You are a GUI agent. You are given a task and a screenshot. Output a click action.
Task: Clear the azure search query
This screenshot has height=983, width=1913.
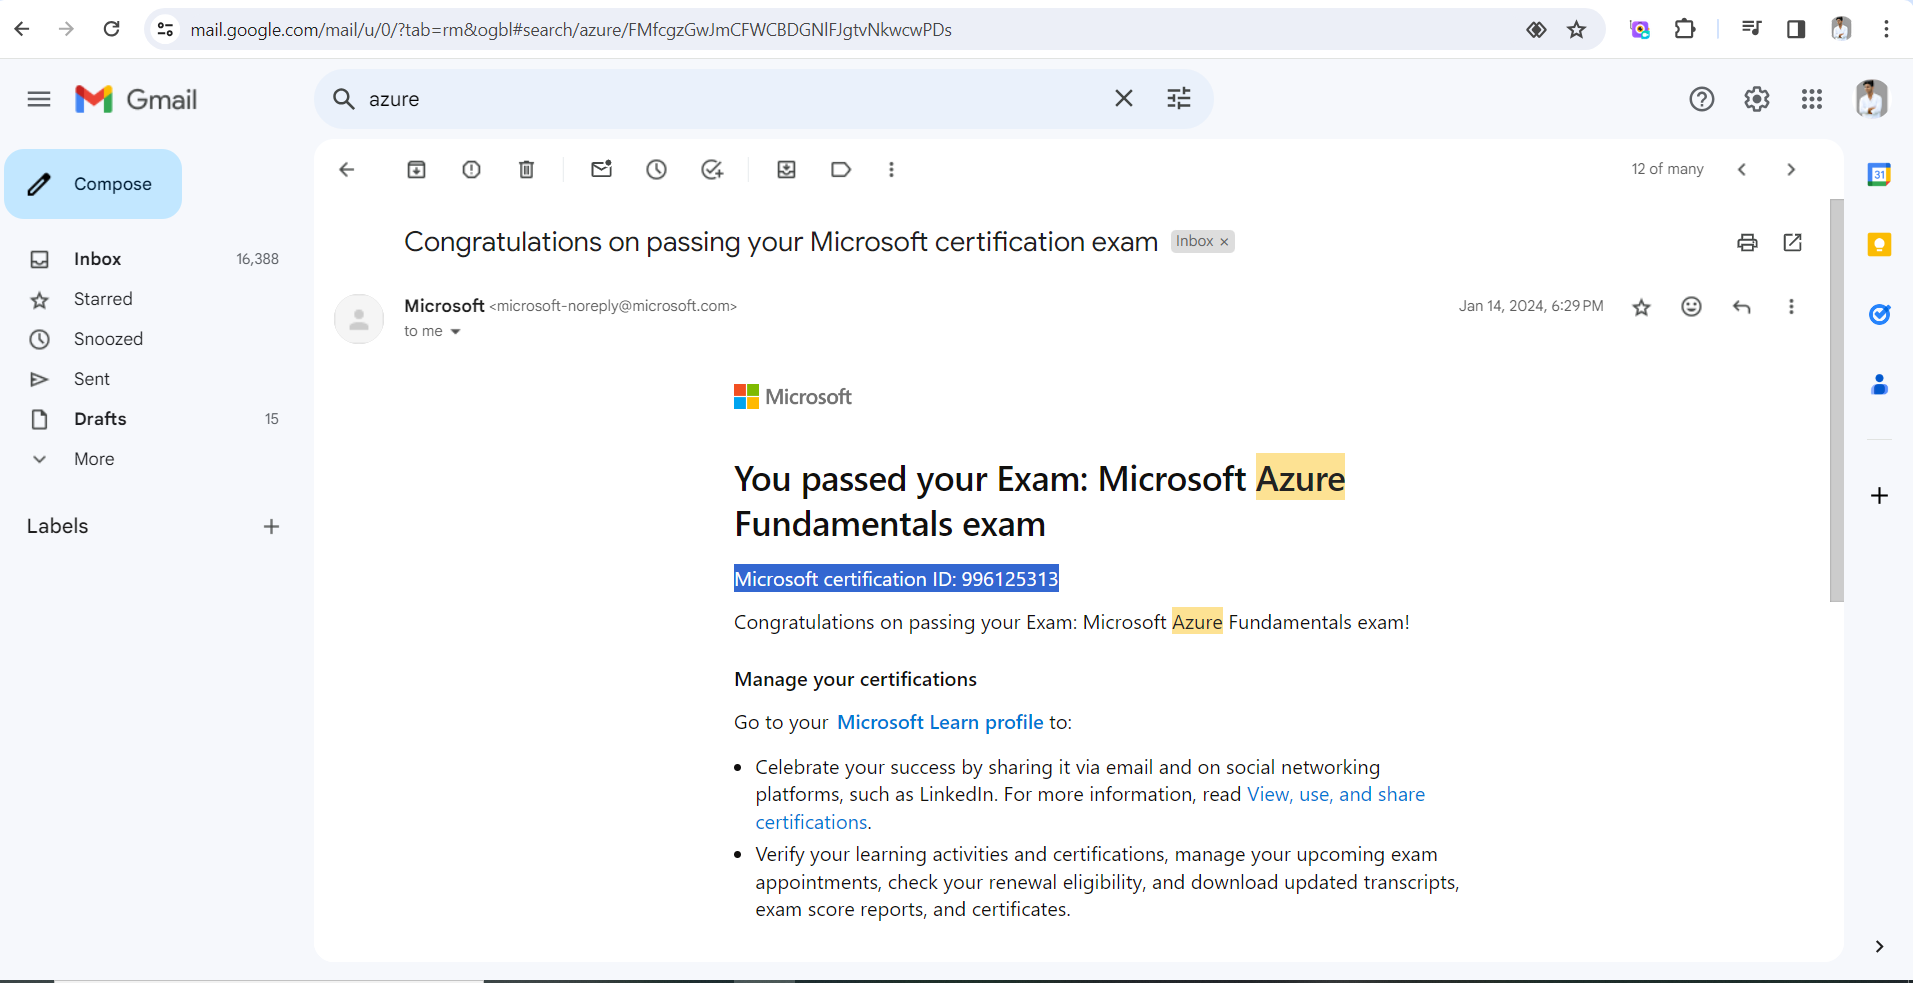[x=1122, y=98]
